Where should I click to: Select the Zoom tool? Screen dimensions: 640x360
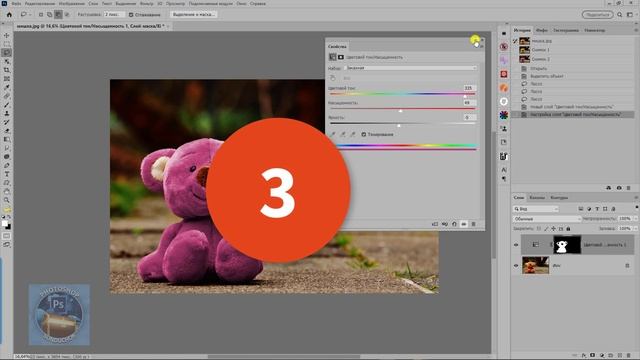tap(7, 200)
